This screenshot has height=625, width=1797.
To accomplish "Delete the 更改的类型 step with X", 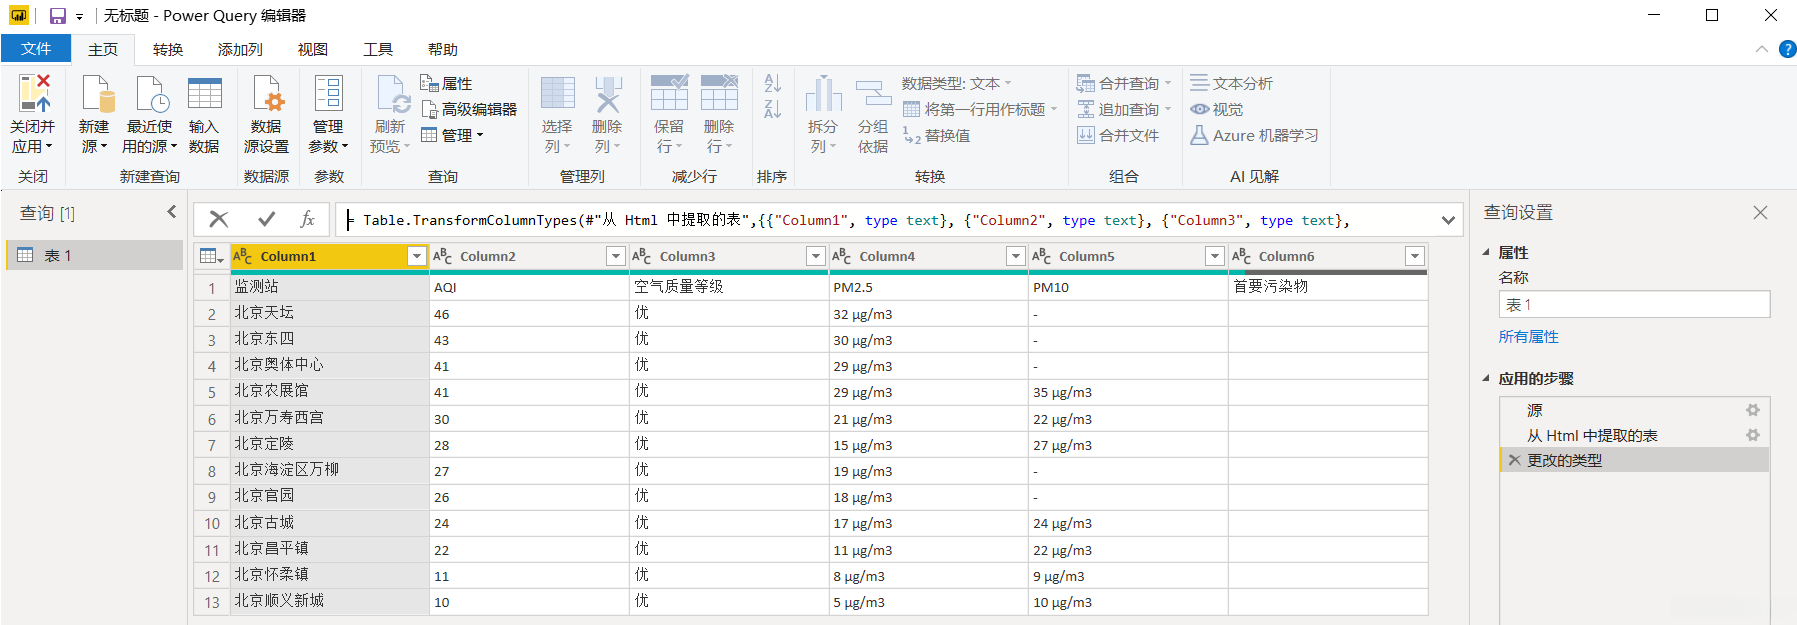I will coord(1514,460).
